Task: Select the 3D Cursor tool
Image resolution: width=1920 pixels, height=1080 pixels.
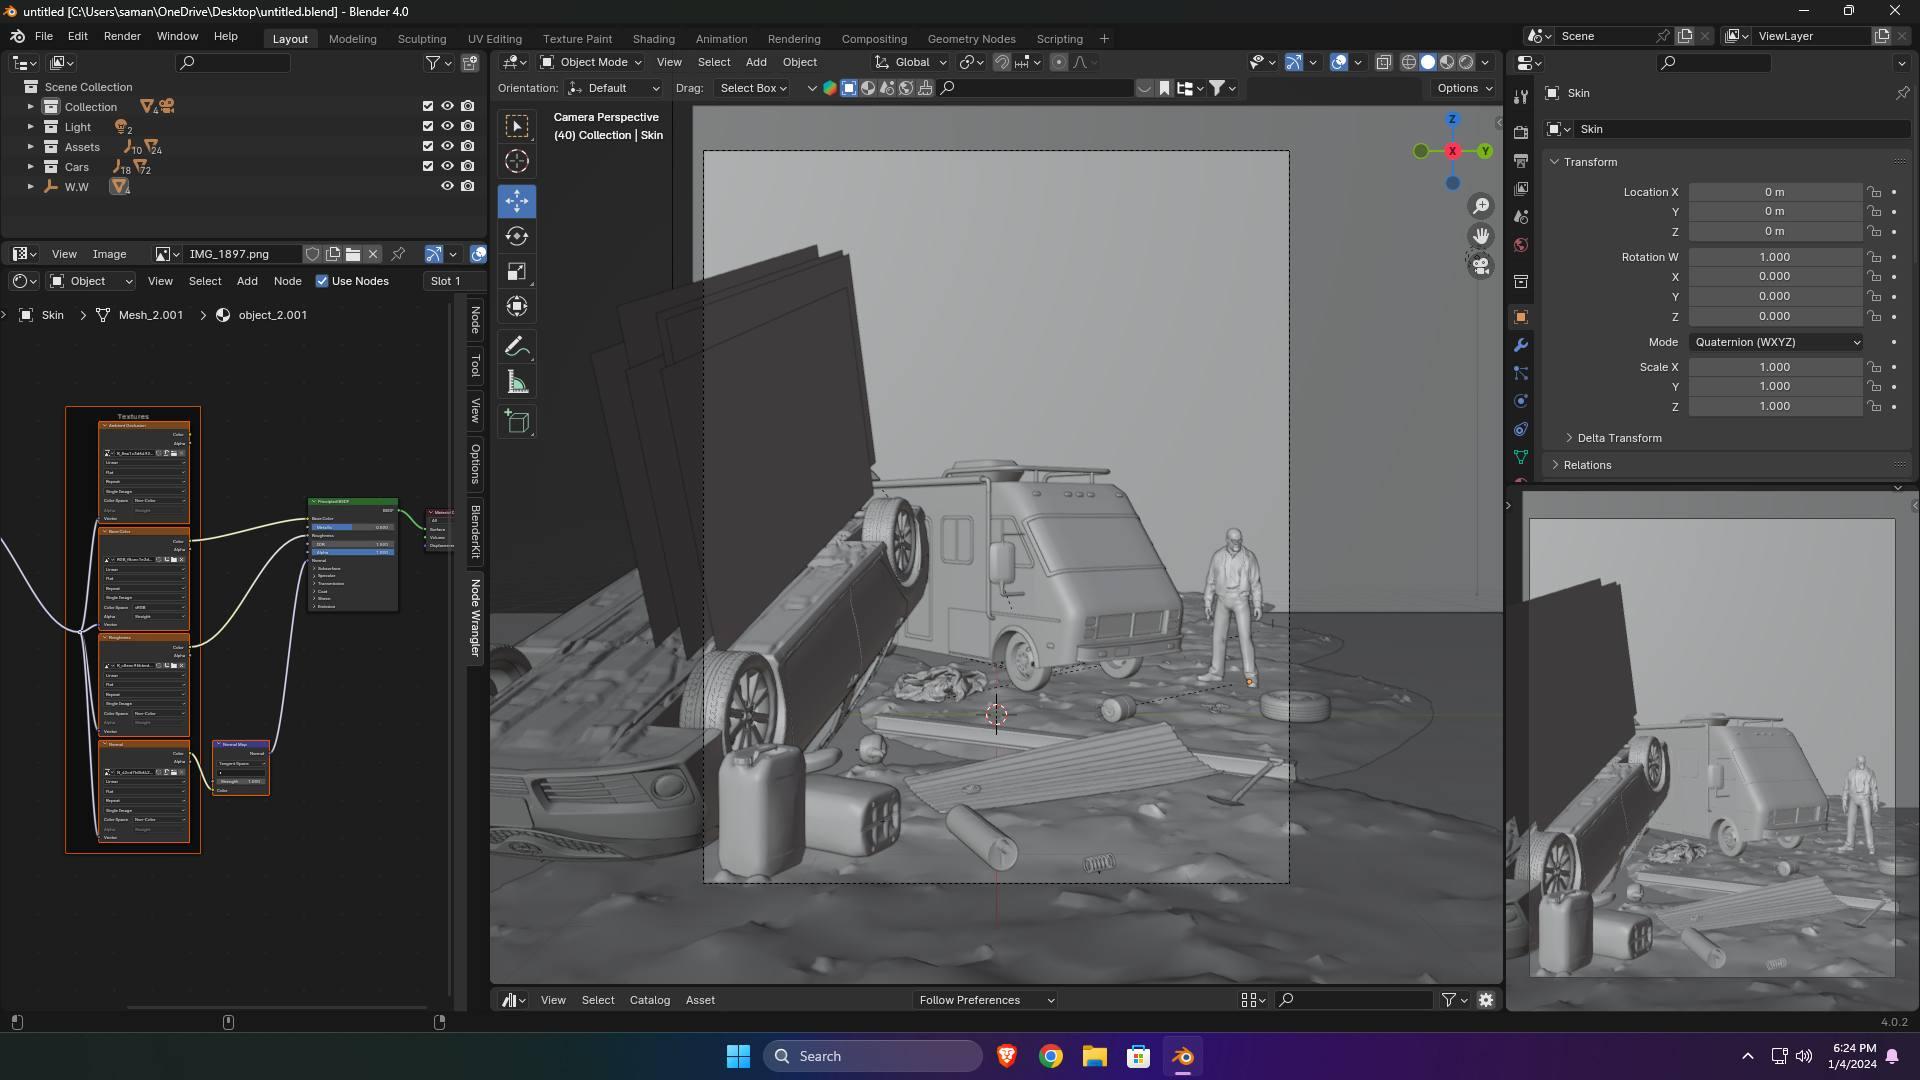Action: (x=517, y=161)
